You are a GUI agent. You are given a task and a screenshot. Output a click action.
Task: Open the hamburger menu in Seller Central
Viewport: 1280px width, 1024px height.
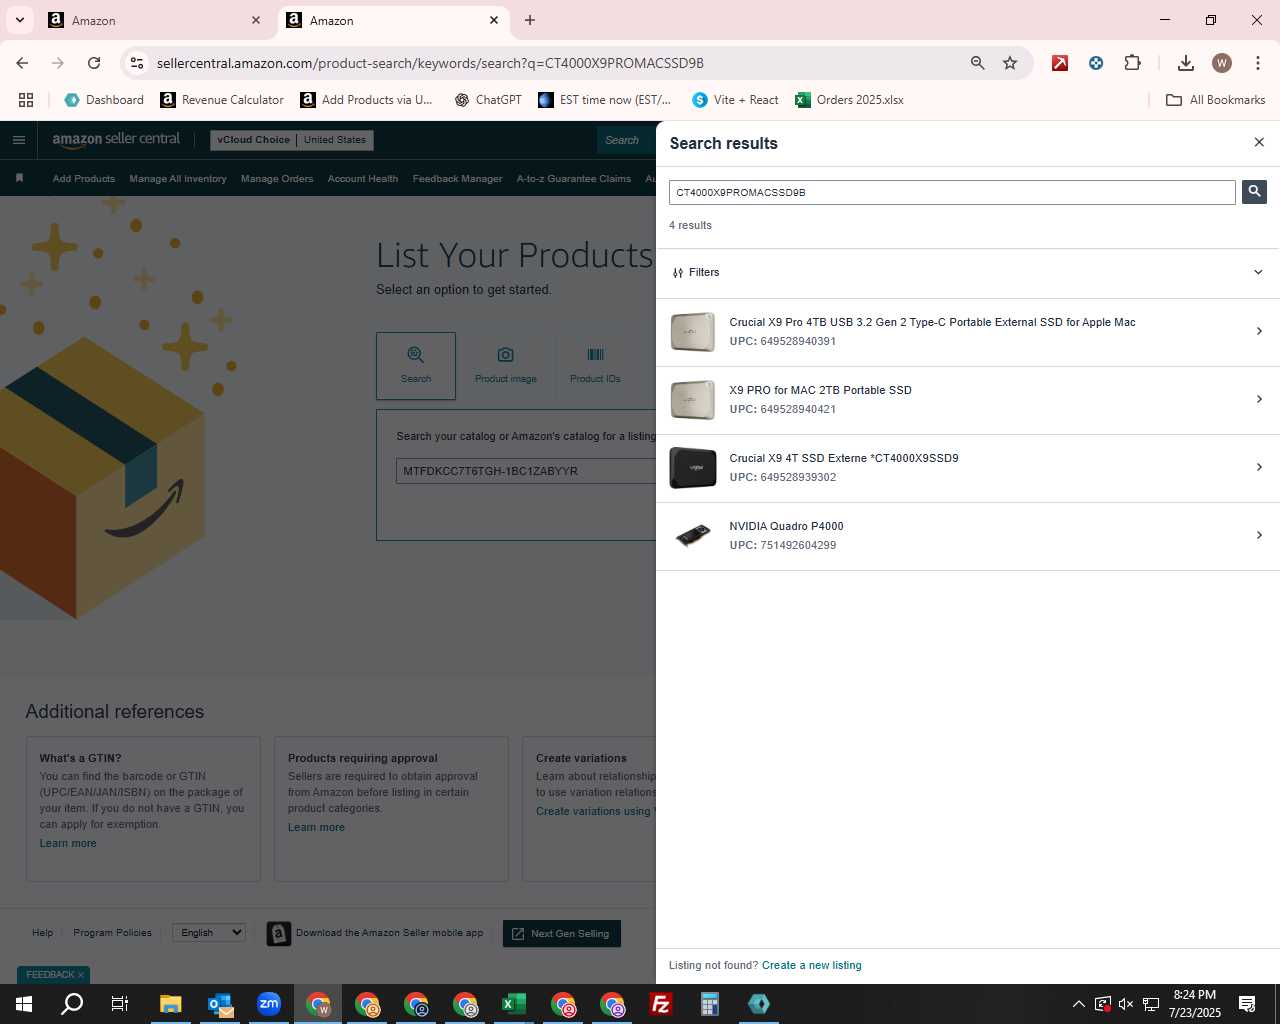pos(18,140)
